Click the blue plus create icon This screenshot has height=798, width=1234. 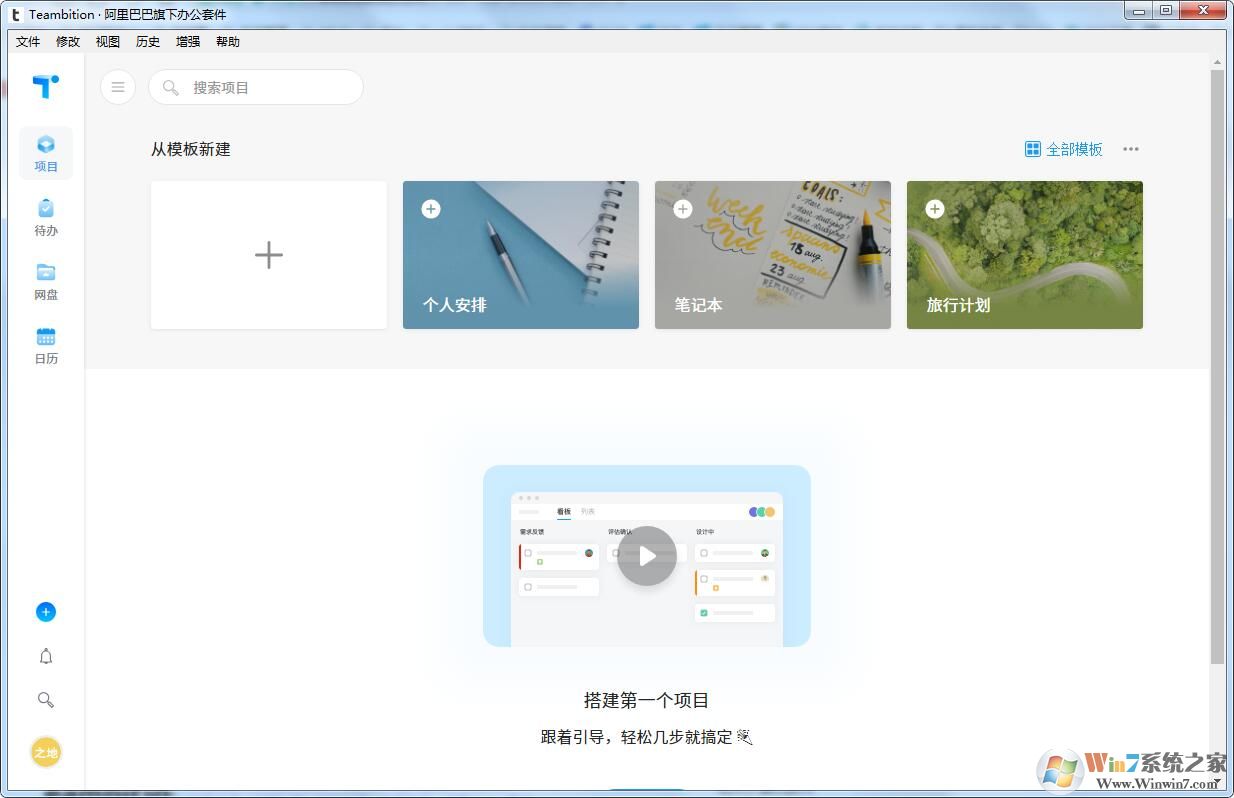click(x=46, y=611)
